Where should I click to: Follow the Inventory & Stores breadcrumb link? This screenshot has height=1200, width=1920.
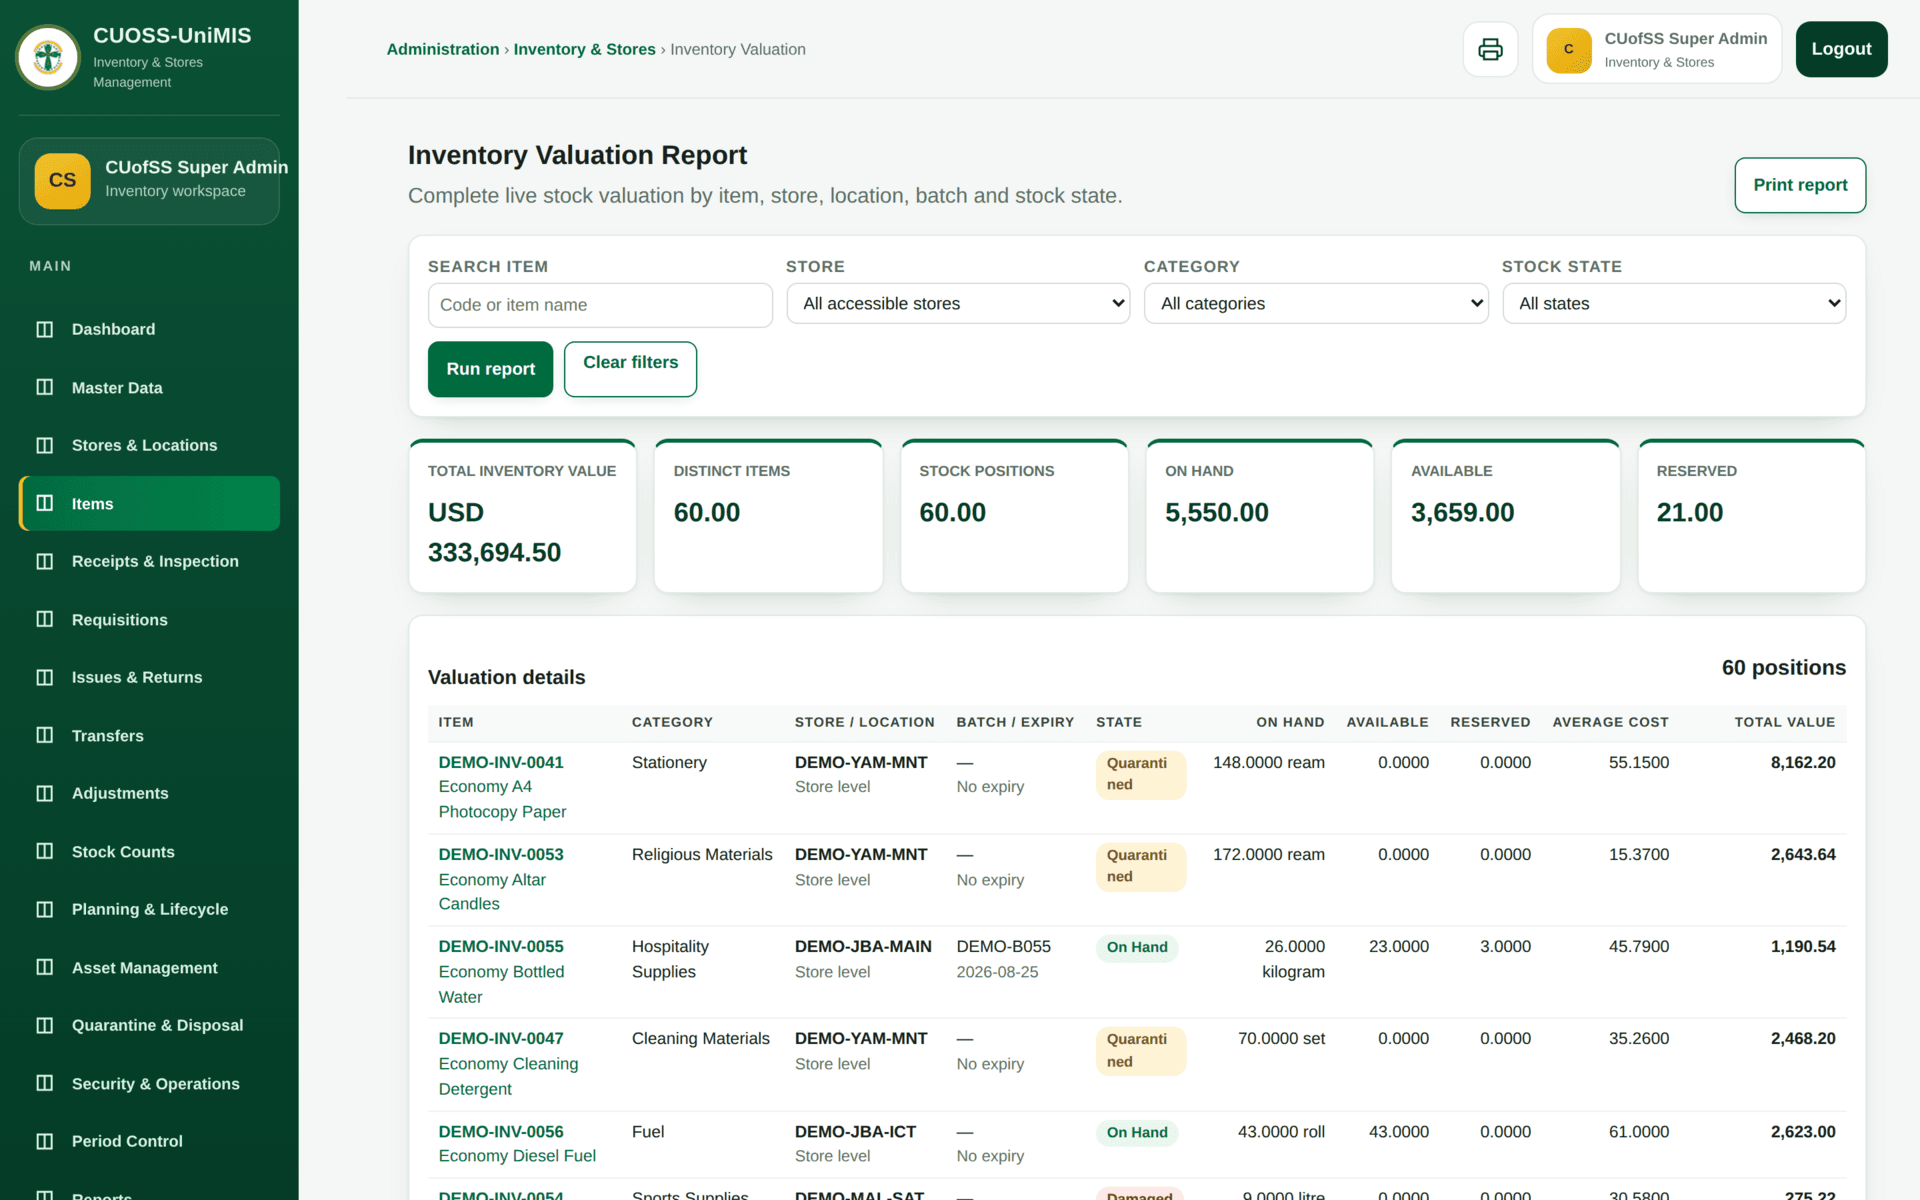coord(584,49)
